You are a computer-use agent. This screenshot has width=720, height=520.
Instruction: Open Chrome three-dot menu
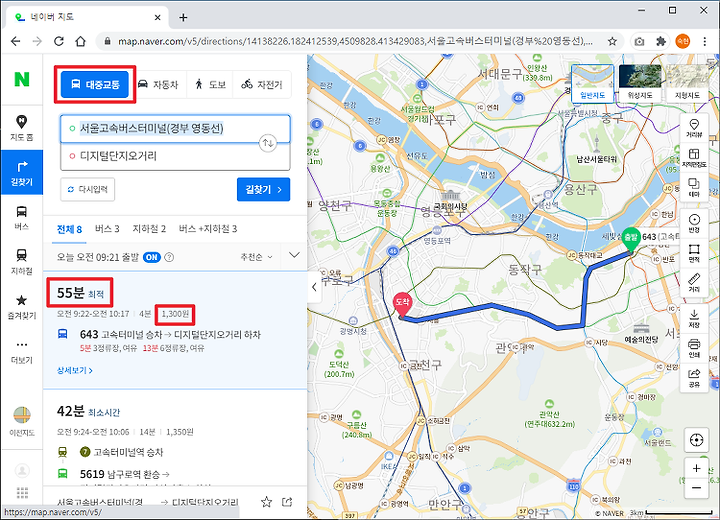[x=704, y=41]
